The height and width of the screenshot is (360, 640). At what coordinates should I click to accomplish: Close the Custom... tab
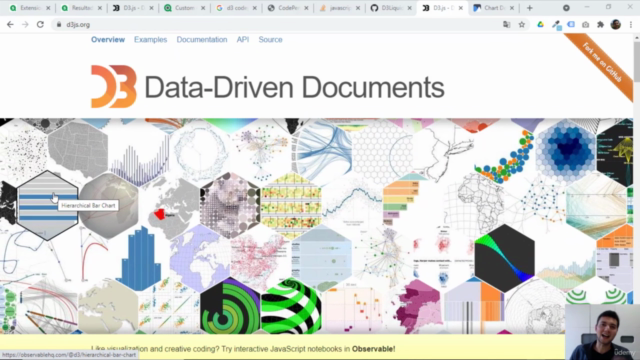pyautogui.click(x=203, y=8)
